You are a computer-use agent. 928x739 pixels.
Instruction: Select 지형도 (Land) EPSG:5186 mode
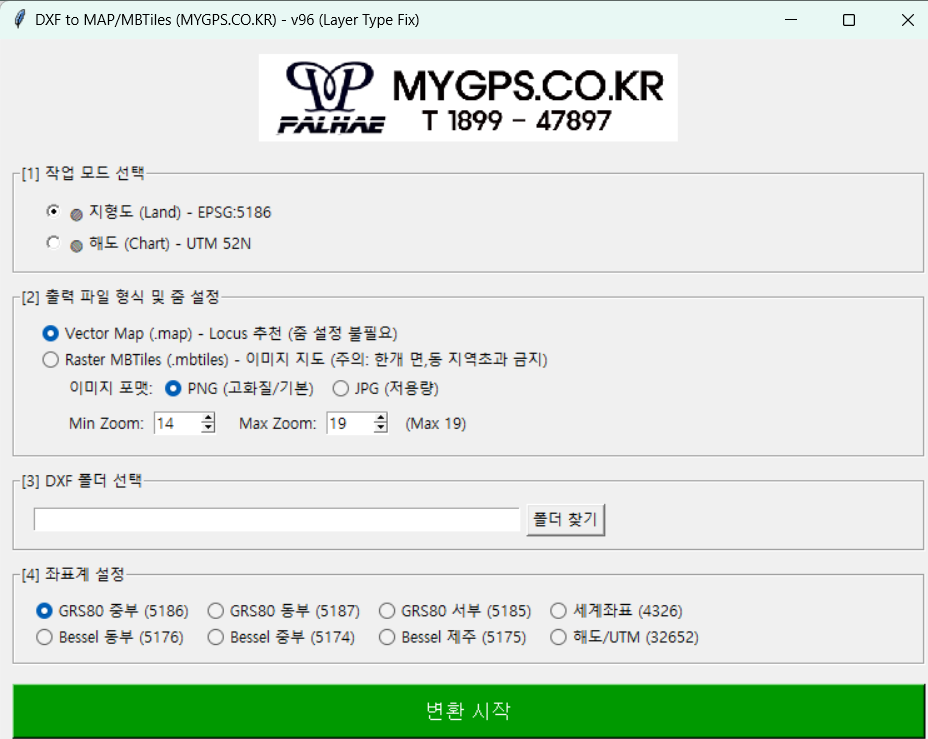pyautogui.click(x=53, y=212)
